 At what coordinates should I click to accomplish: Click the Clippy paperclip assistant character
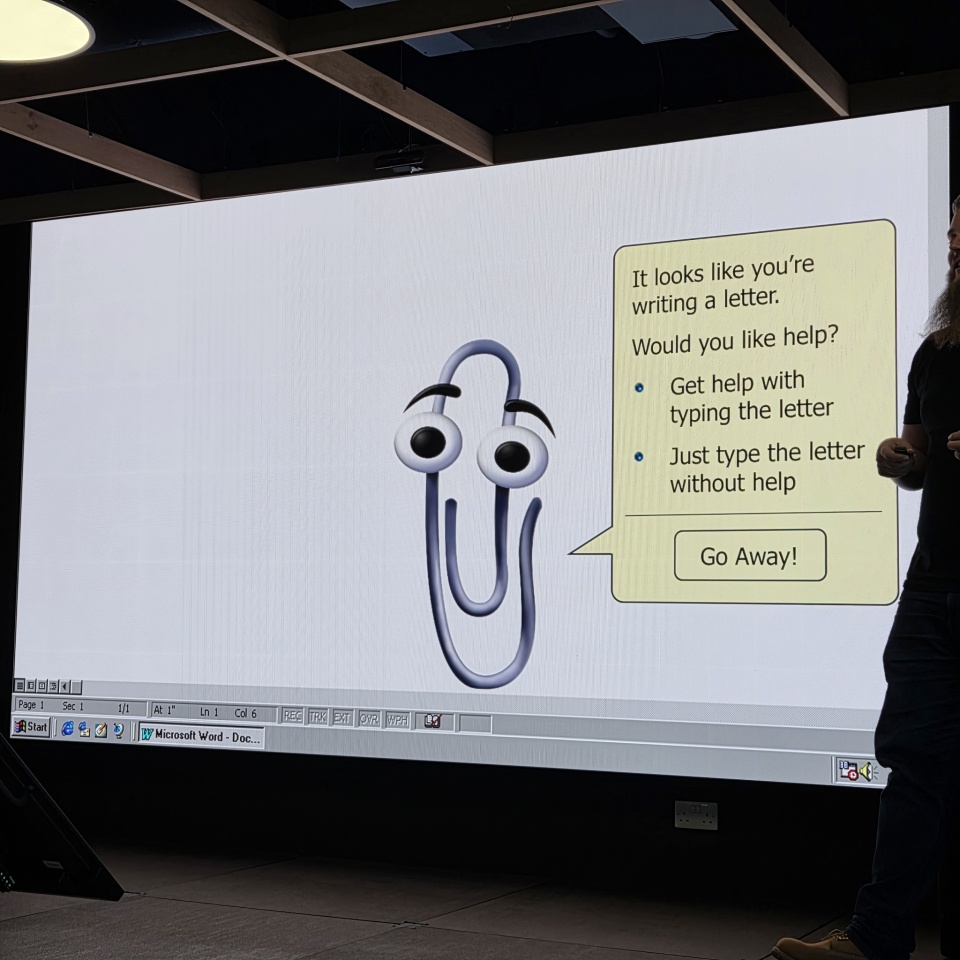474,514
